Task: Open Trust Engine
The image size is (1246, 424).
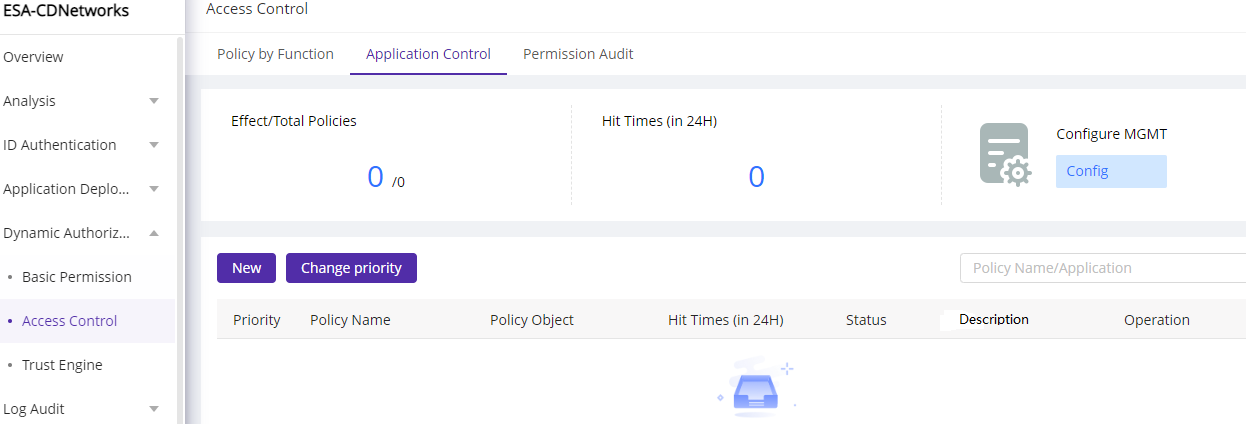Action: [x=62, y=365]
